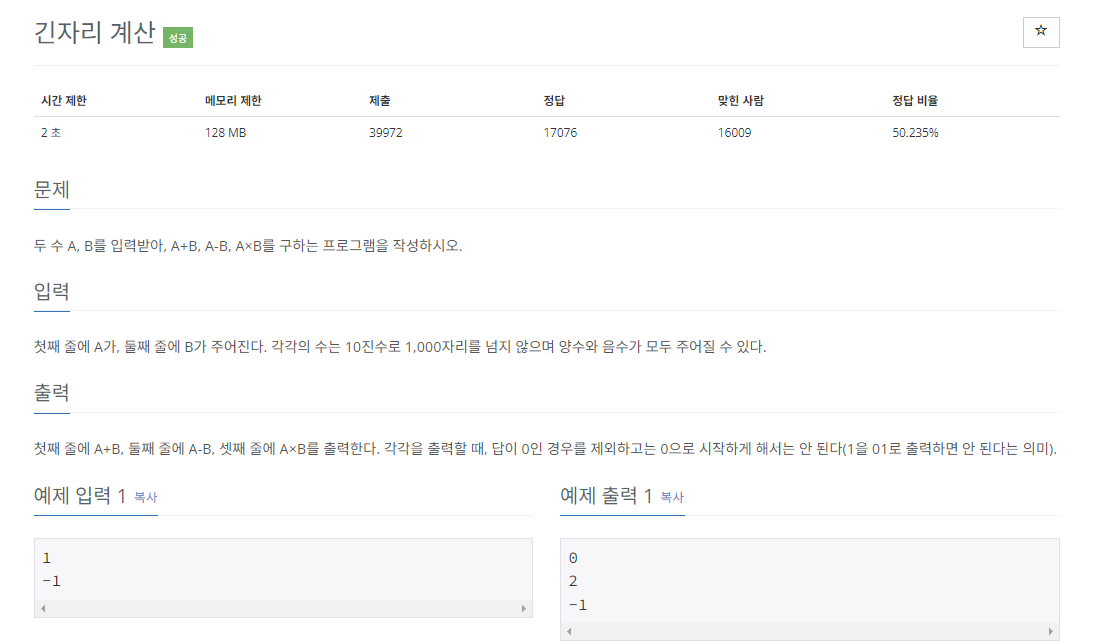Click the example input first line 1
Viewport: 1096px width, 644px height.
[x=47, y=558]
